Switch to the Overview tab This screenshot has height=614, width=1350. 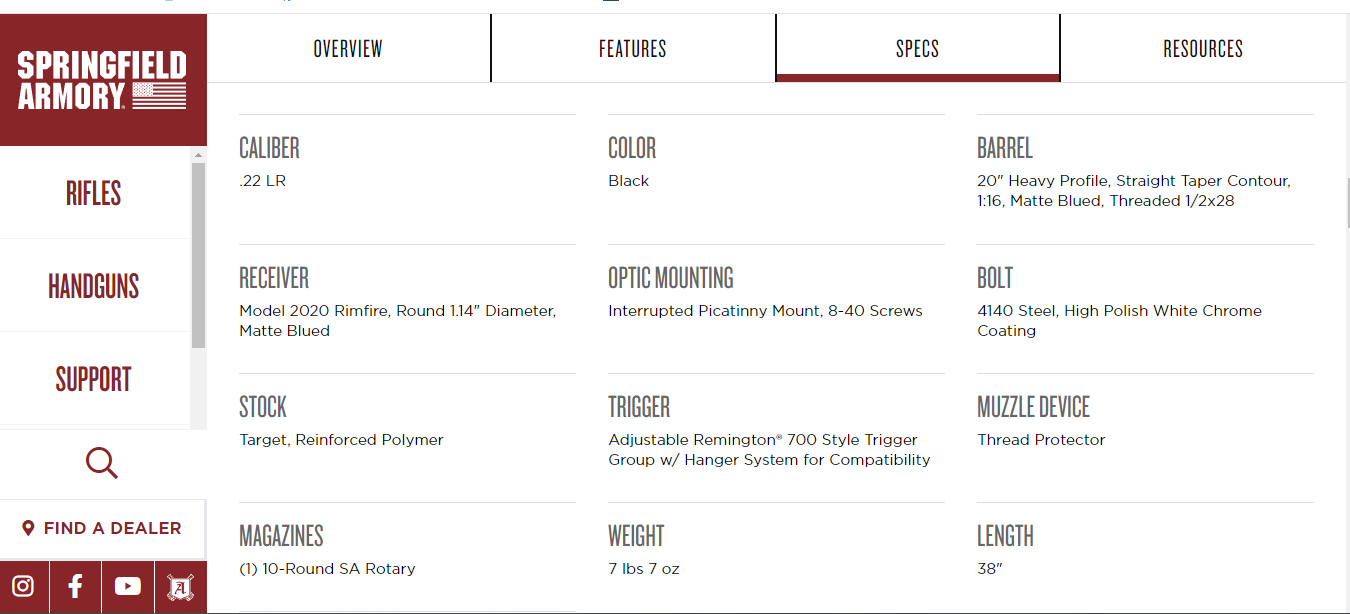pyautogui.click(x=348, y=48)
